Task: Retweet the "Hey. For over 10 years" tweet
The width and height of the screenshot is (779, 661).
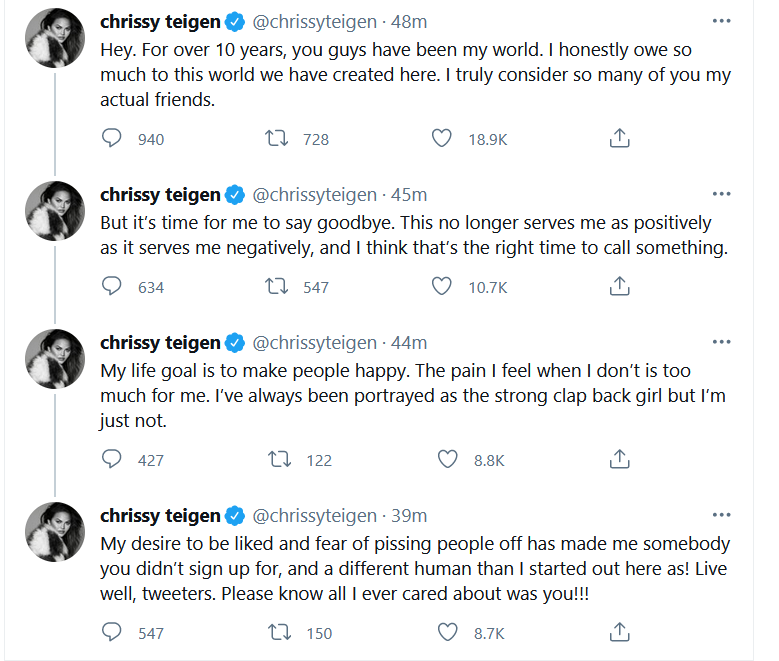Action: click(278, 139)
